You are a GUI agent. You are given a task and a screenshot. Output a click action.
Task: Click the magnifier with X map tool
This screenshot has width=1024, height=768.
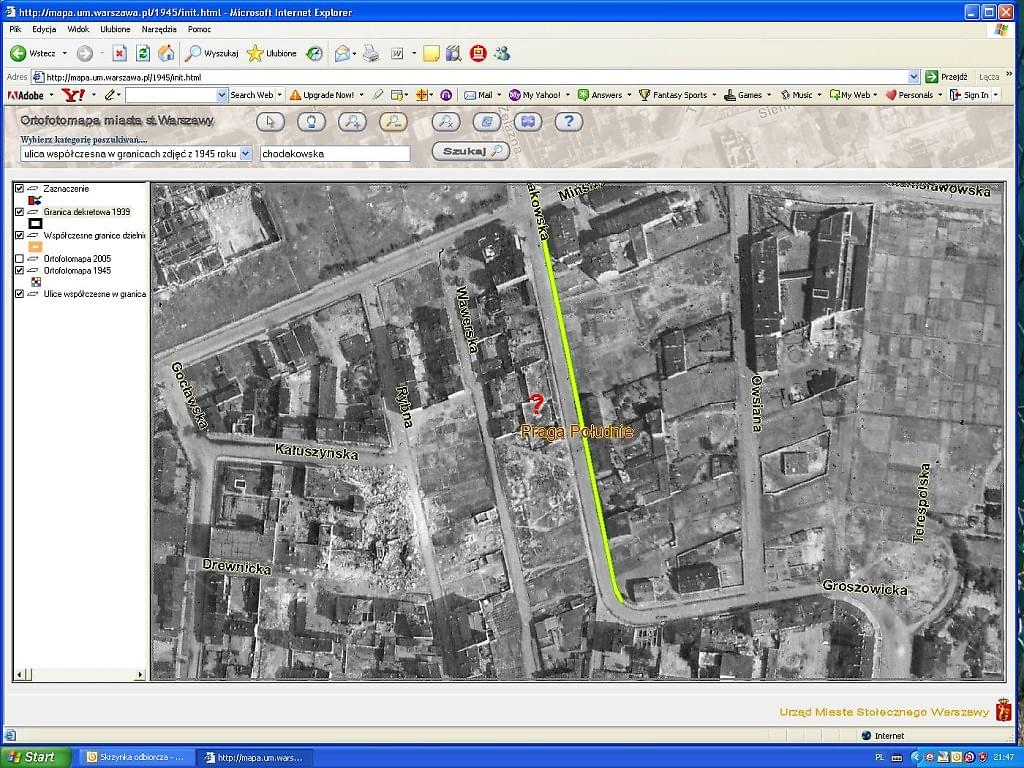click(446, 122)
